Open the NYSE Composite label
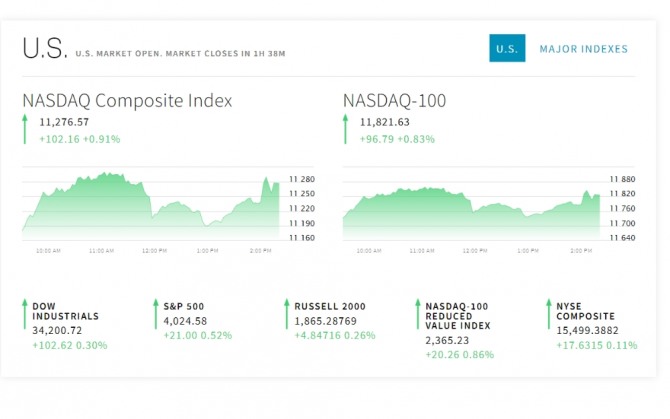Screen dimensions: 670x419 click(585, 311)
